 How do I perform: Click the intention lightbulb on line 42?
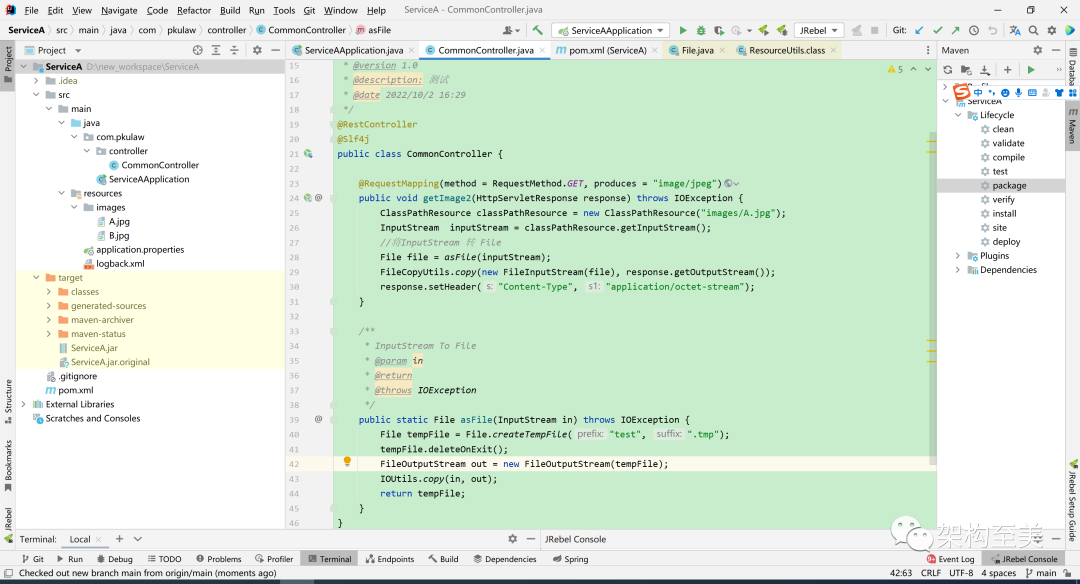(x=347, y=463)
